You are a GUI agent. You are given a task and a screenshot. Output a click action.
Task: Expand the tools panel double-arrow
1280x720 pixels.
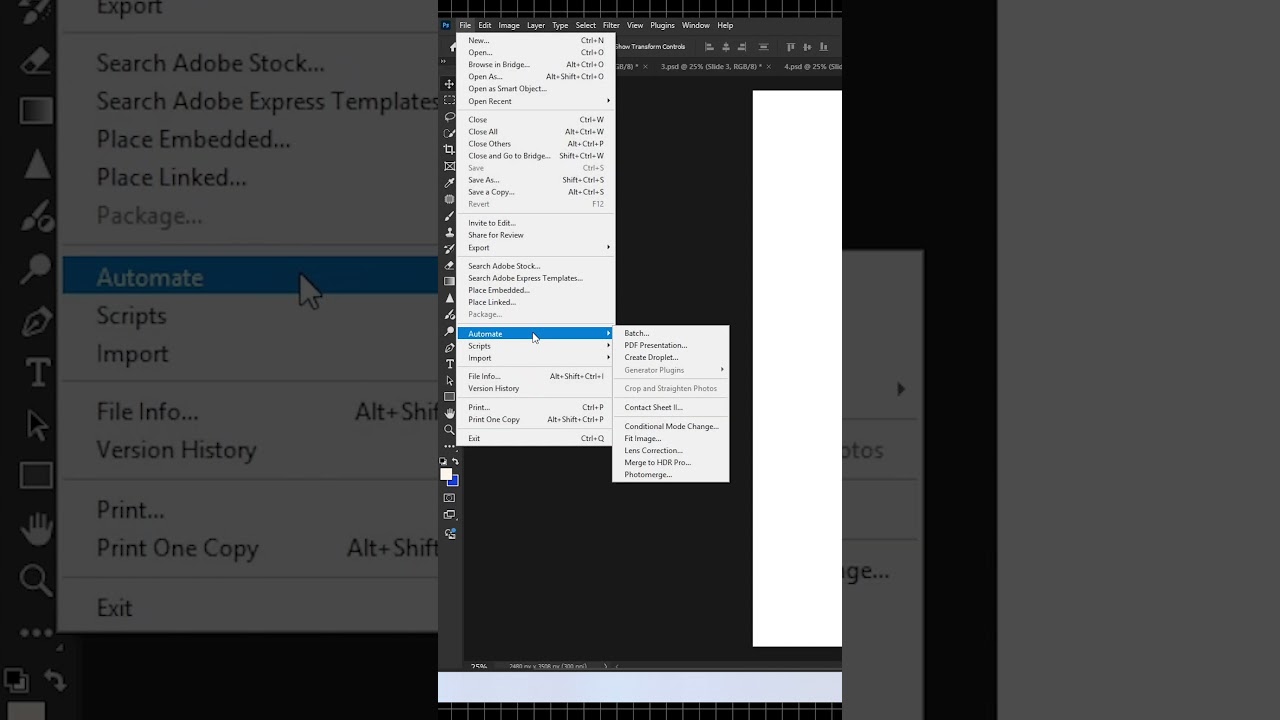click(x=444, y=61)
